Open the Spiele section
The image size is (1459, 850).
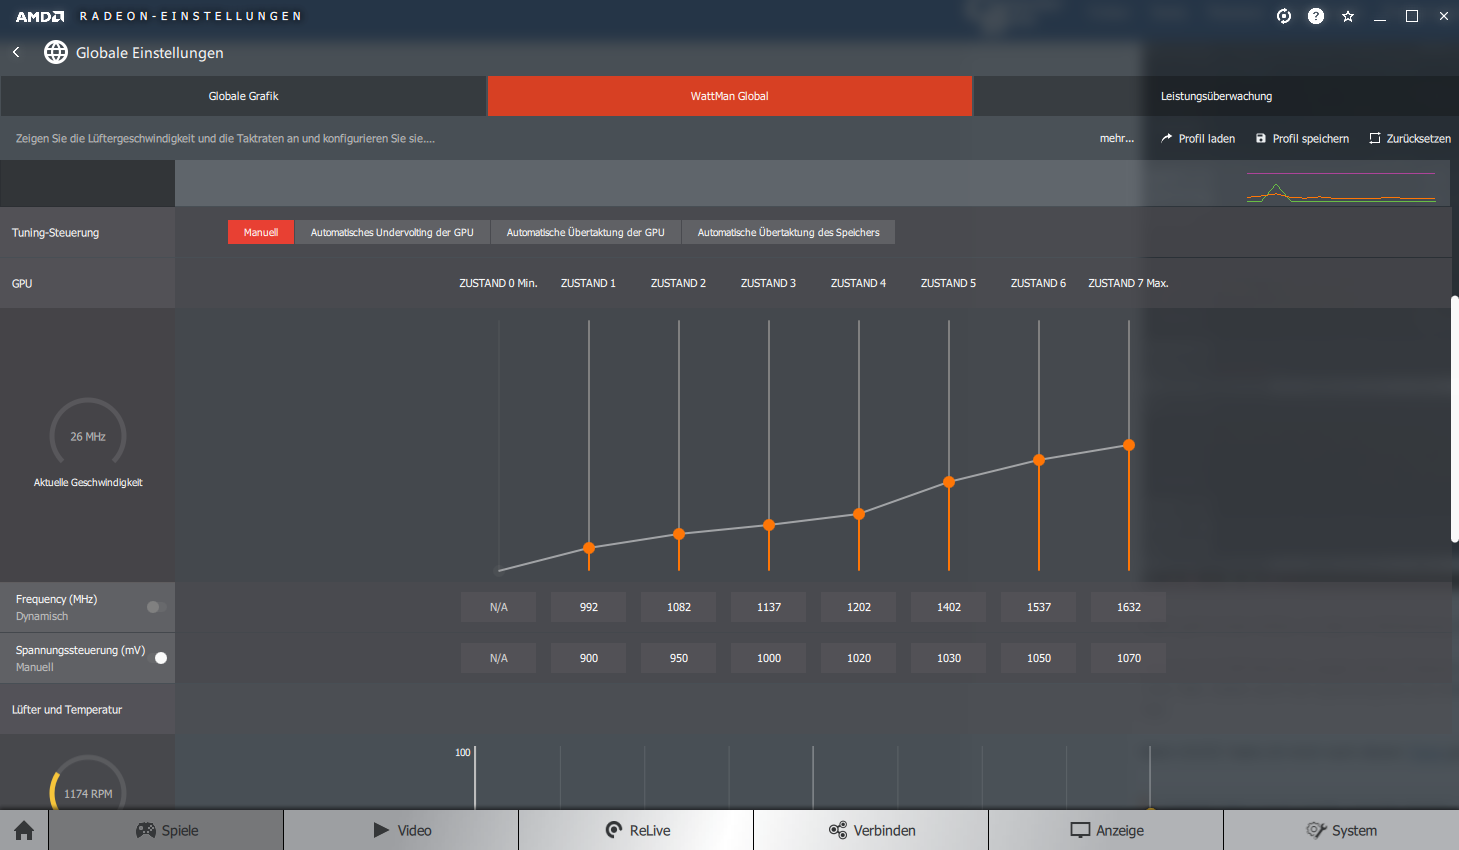[166, 830]
